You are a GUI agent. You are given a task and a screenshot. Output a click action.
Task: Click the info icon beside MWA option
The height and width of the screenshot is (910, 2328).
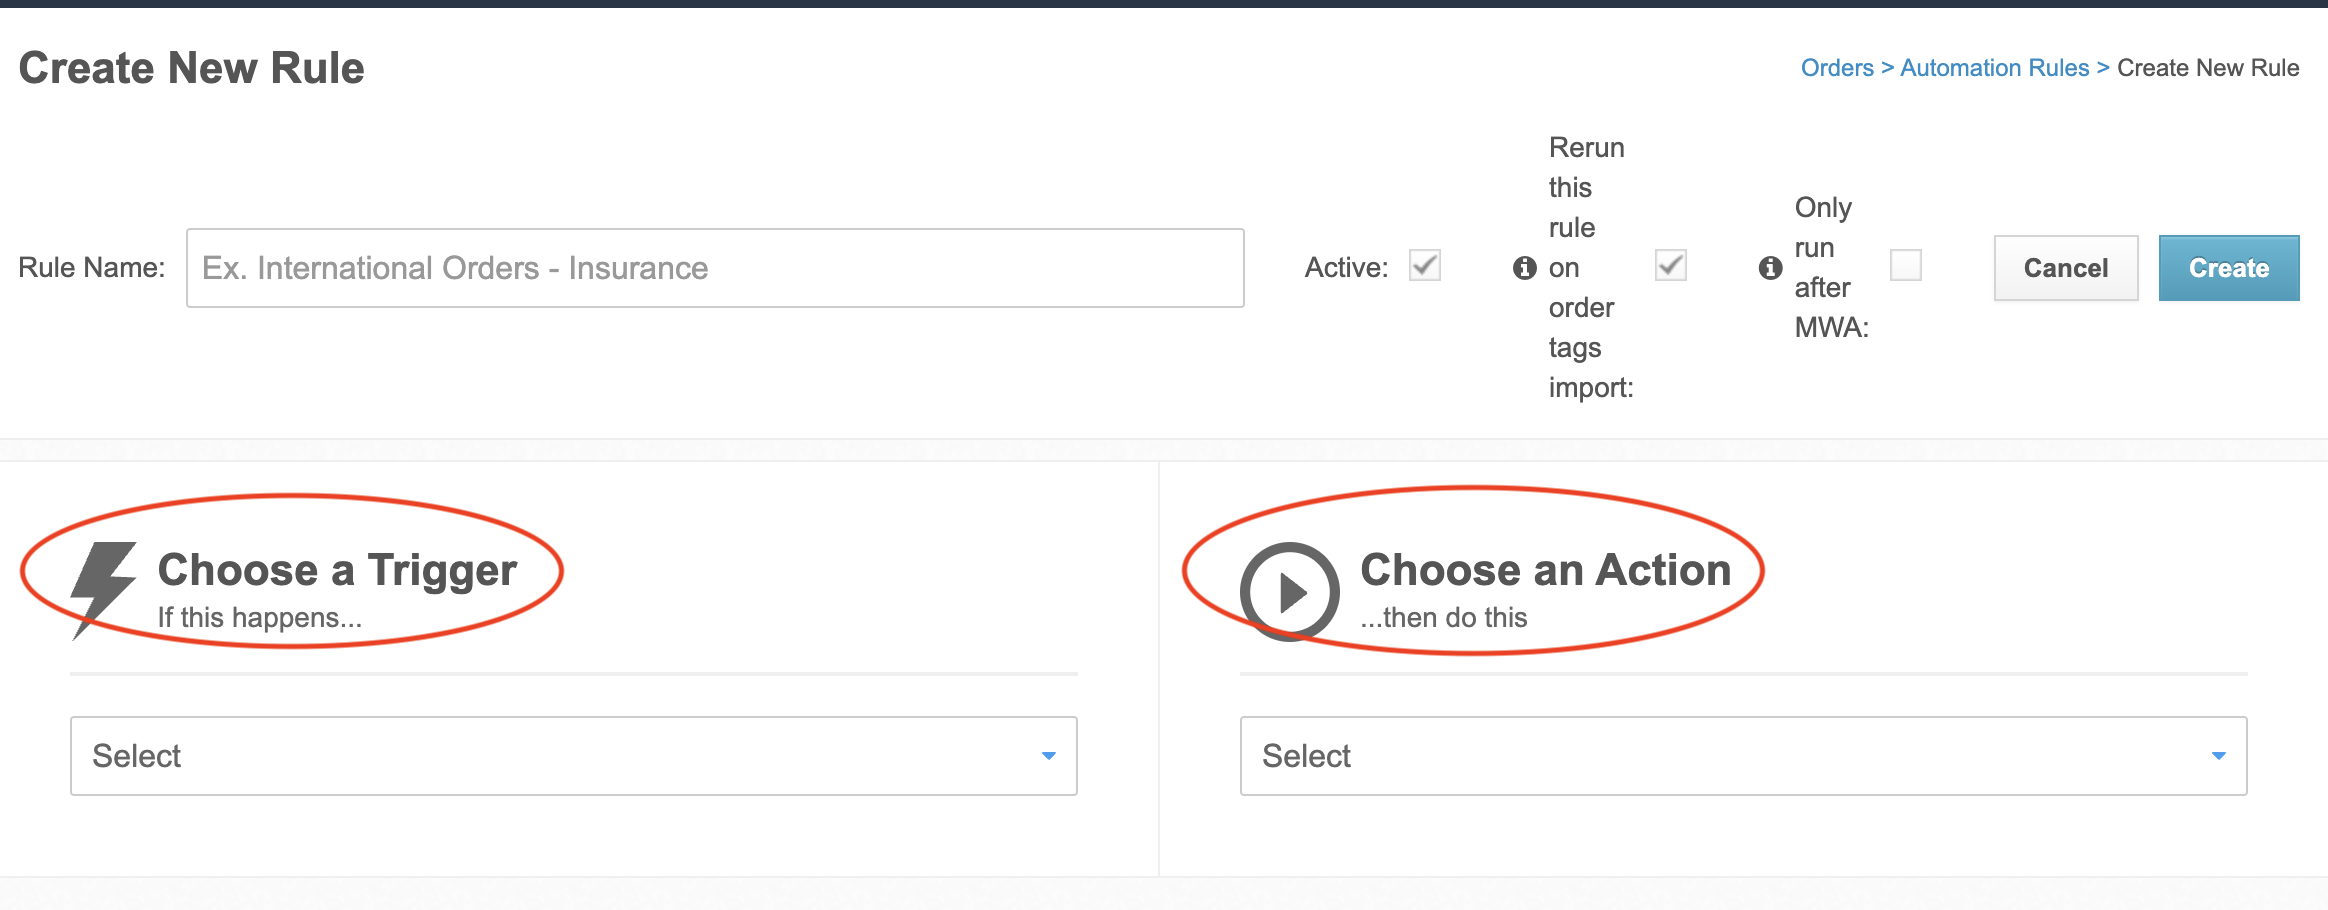click(x=1770, y=267)
